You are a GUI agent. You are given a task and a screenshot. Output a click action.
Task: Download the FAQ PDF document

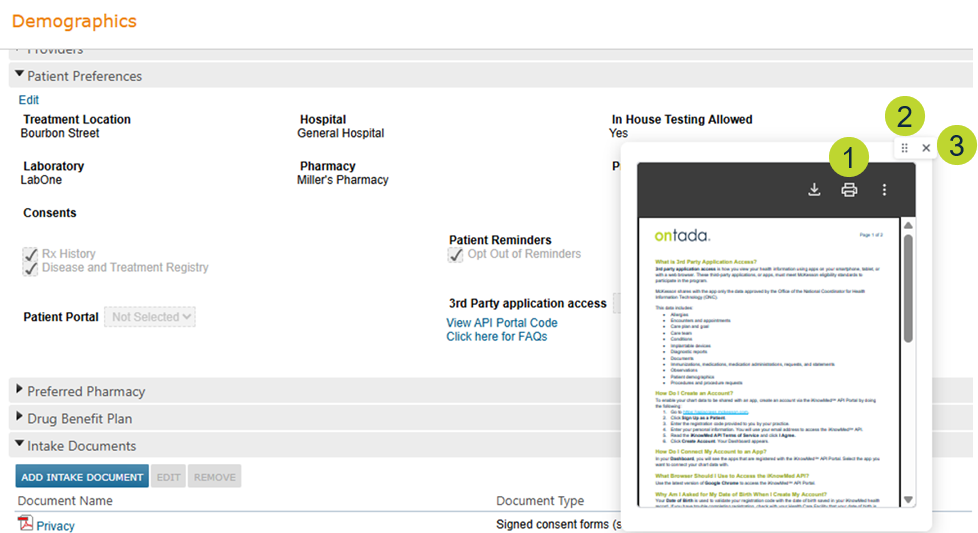[x=814, y=190]
